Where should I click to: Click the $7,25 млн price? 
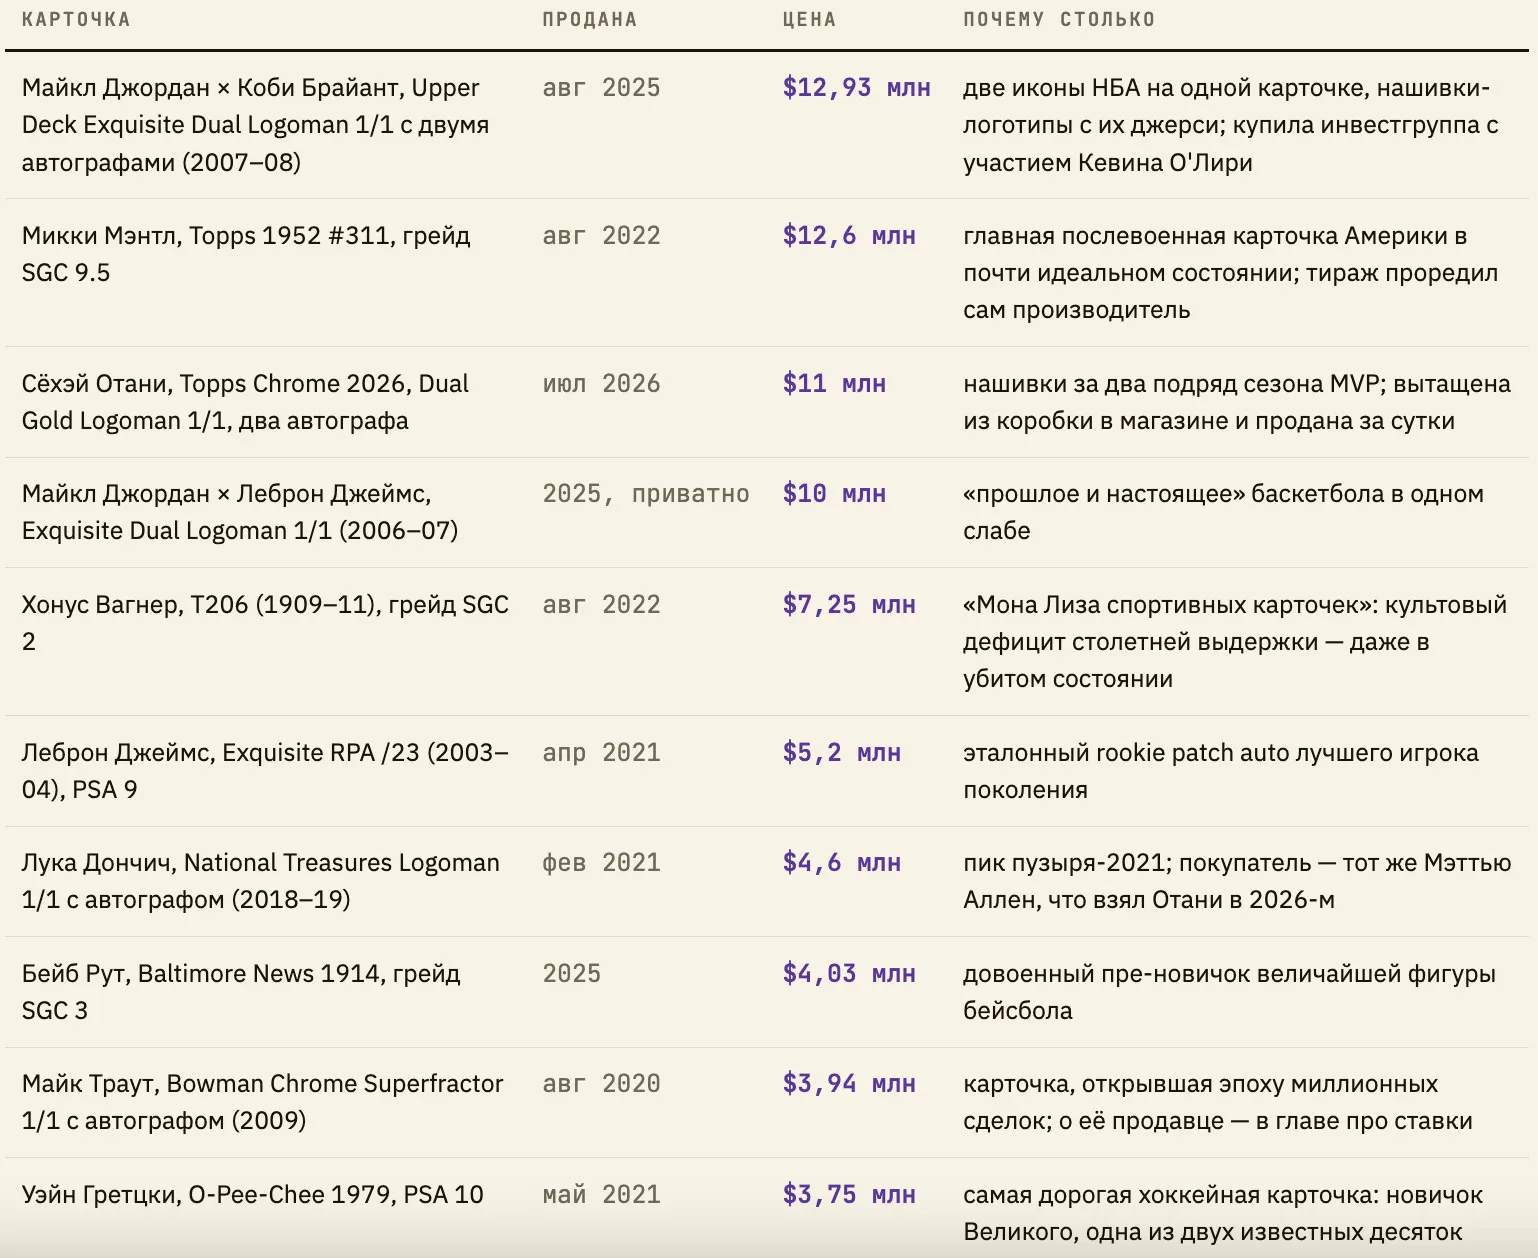(849, 605)
